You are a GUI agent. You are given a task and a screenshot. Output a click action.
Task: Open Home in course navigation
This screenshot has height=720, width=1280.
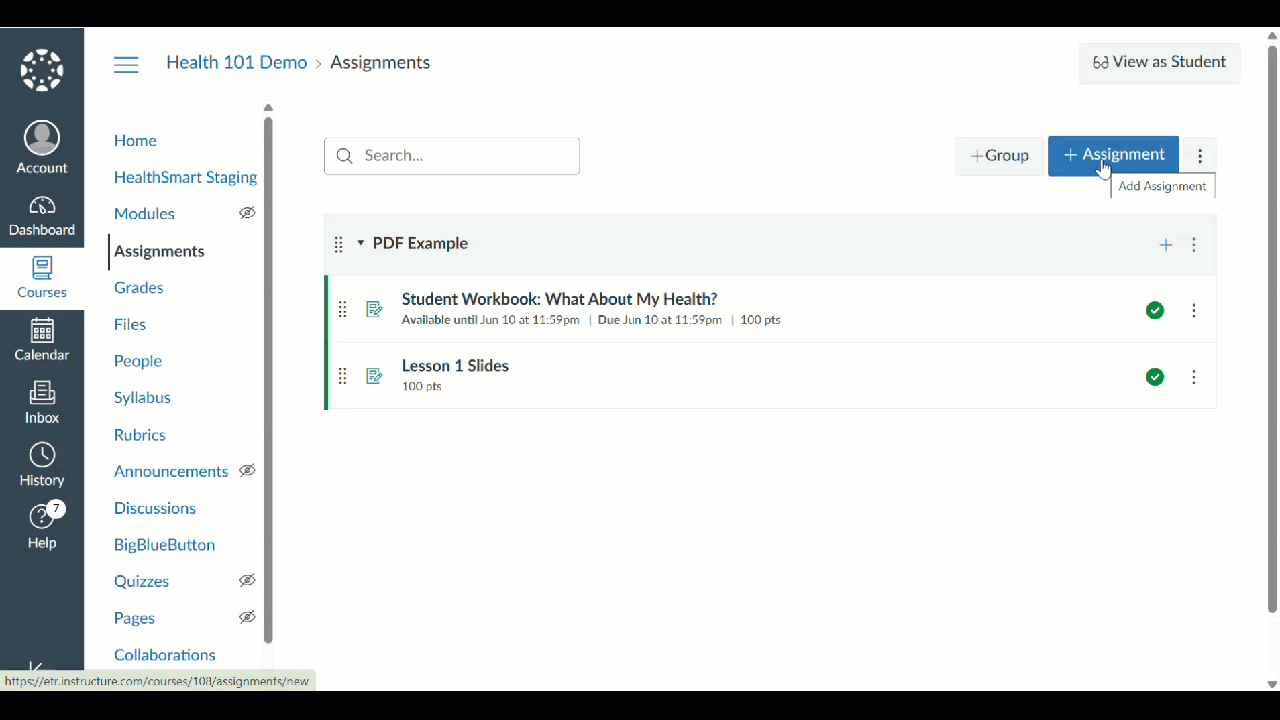[x=135, y=141]
